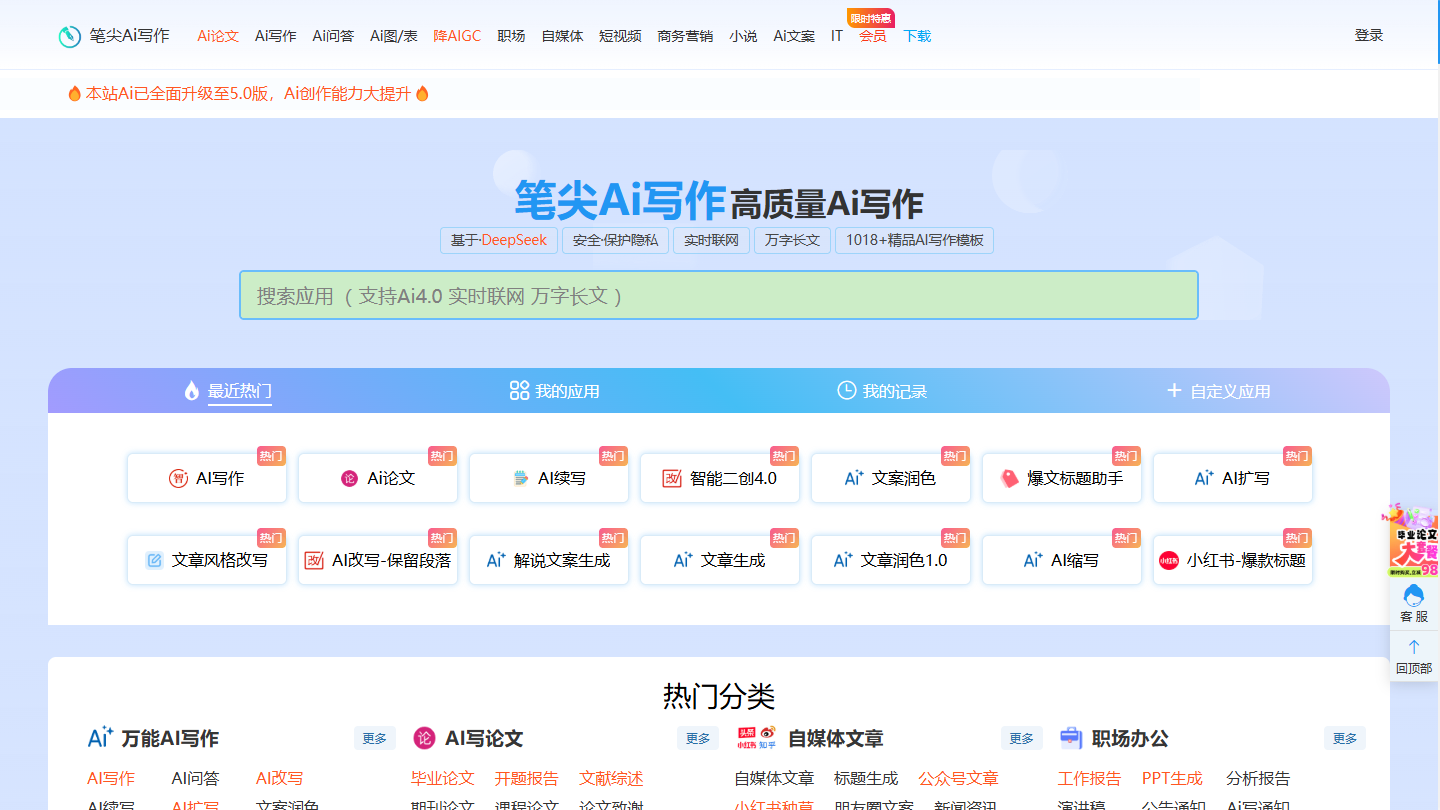The height and width of the screenshot is (810, 1440).
Task: Open the AI缩写 app card
Action: pos(1062,560)
